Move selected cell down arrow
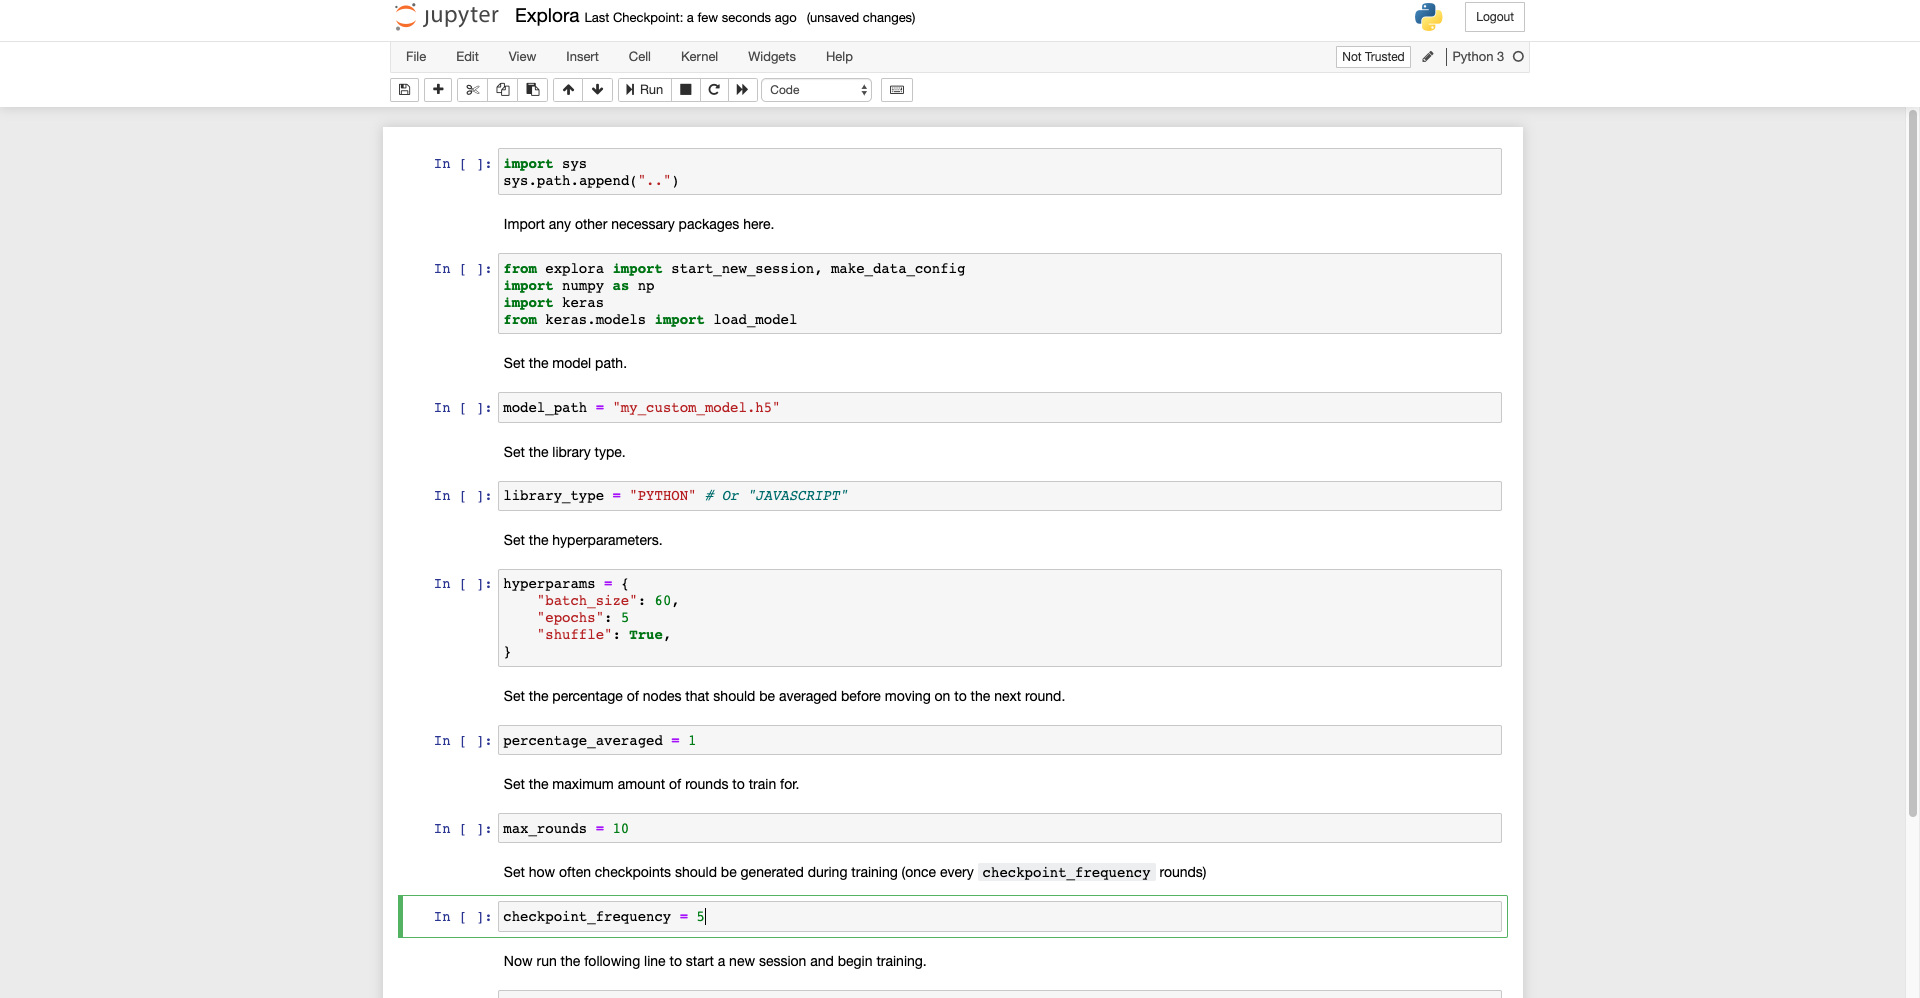 point(598,90)
